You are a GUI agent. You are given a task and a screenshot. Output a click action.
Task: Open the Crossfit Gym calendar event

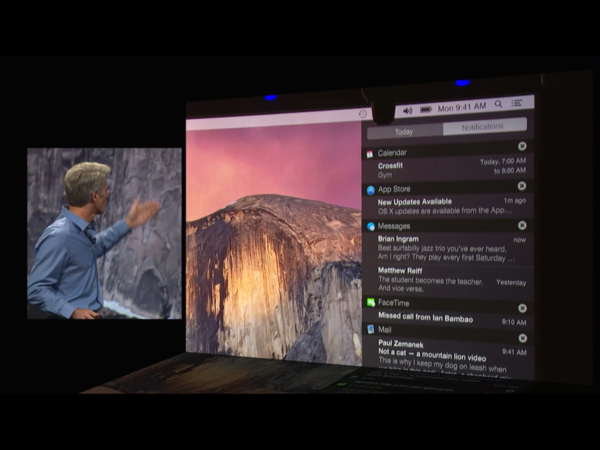(446, 168)
